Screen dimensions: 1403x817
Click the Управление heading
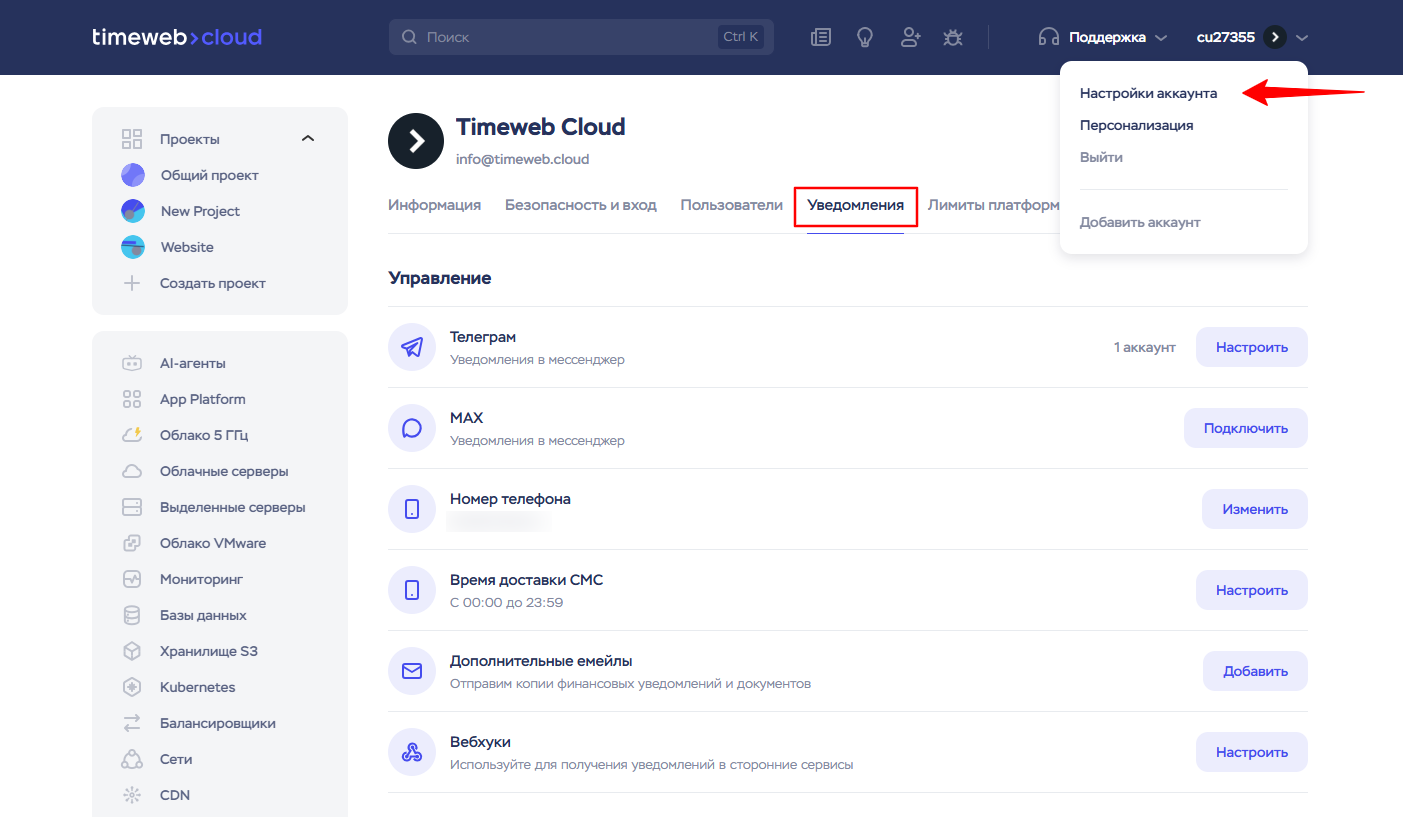pyautogui.click(x=440, y=278)
